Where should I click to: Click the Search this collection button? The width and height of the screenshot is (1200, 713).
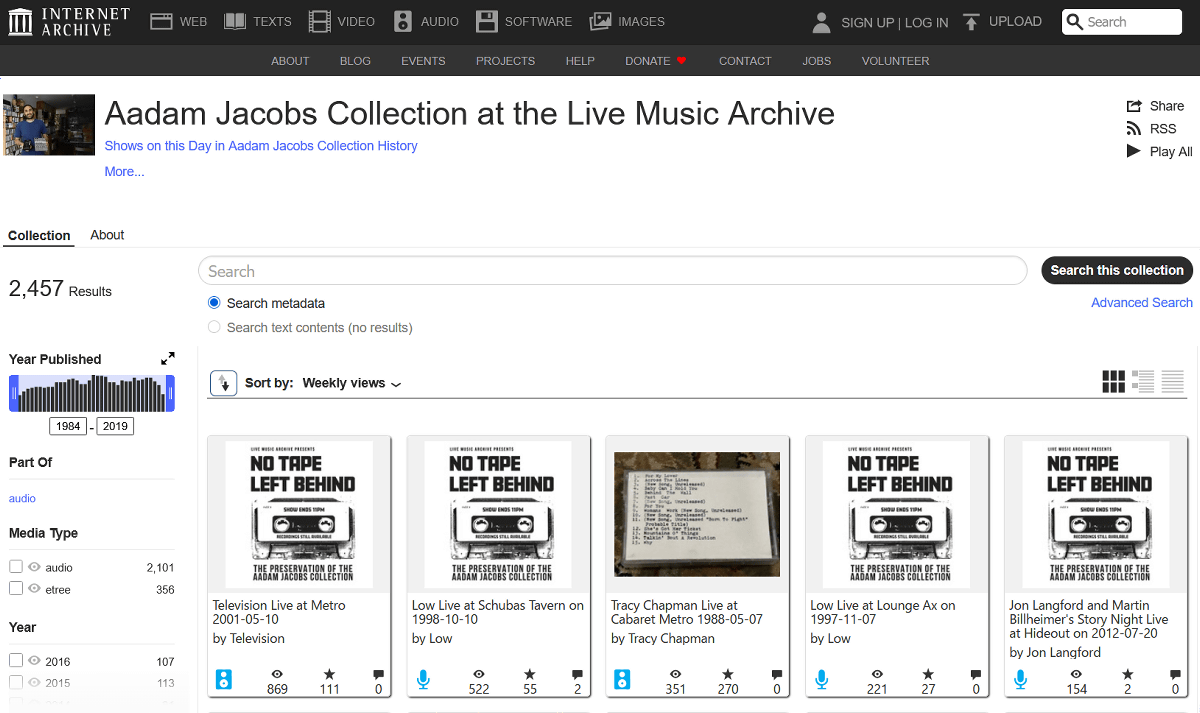coord(1116,270)
